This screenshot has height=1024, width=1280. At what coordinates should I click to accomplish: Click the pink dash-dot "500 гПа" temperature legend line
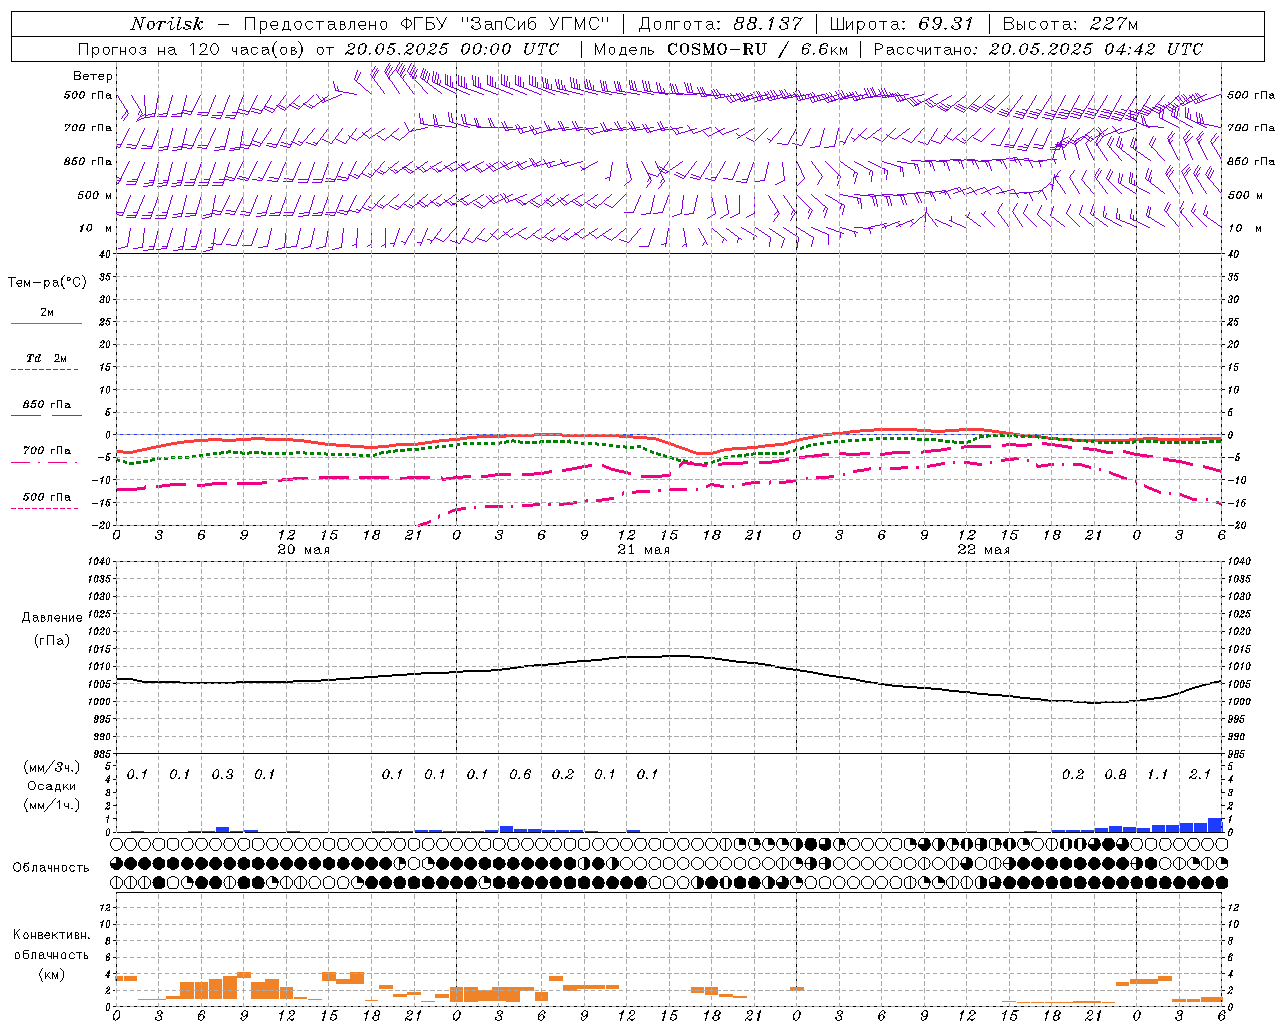(x=44, y=508)
